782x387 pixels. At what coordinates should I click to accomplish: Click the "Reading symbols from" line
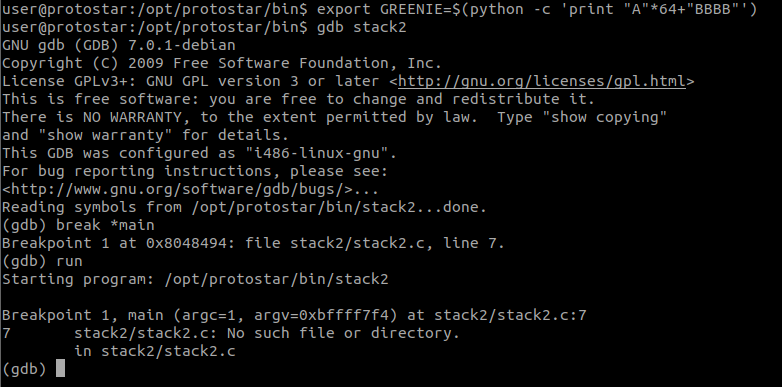(x=244, y=207)
